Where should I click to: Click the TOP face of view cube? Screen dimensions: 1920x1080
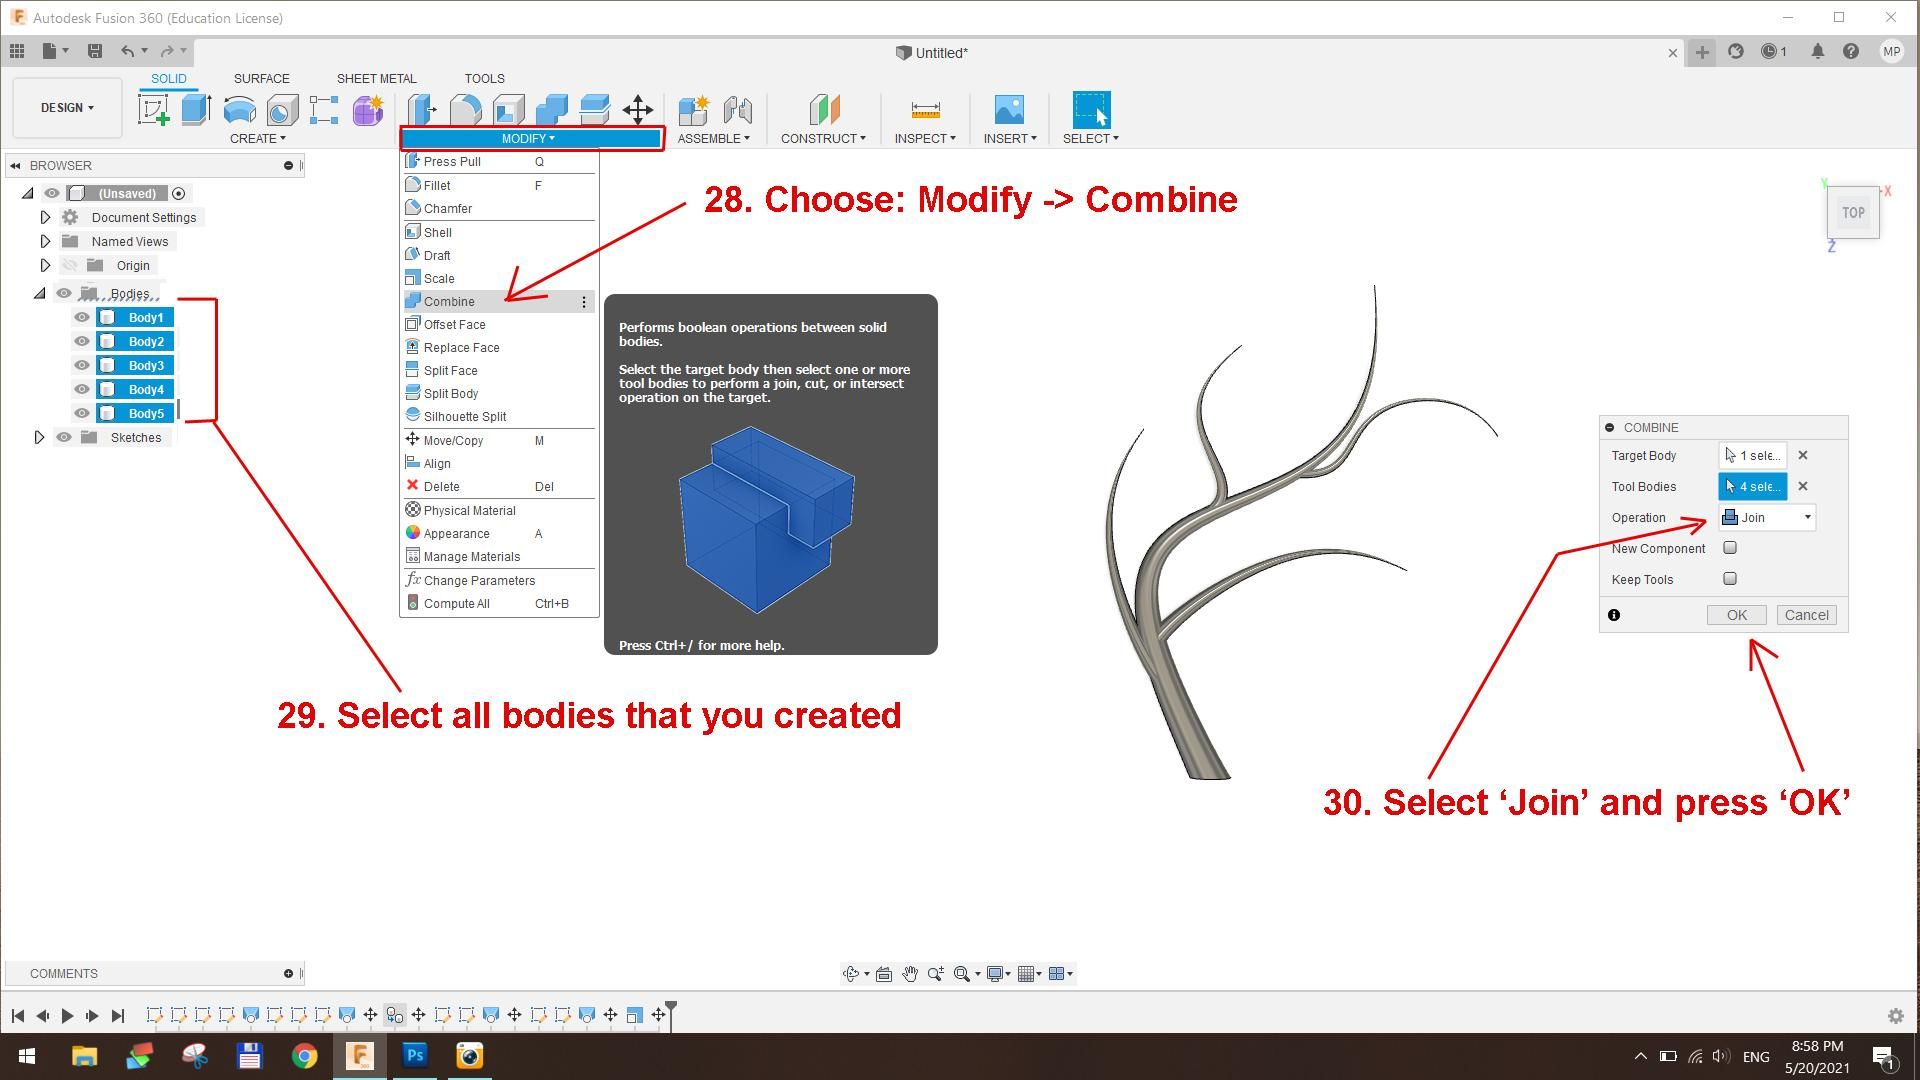[x=1853, y=213]
